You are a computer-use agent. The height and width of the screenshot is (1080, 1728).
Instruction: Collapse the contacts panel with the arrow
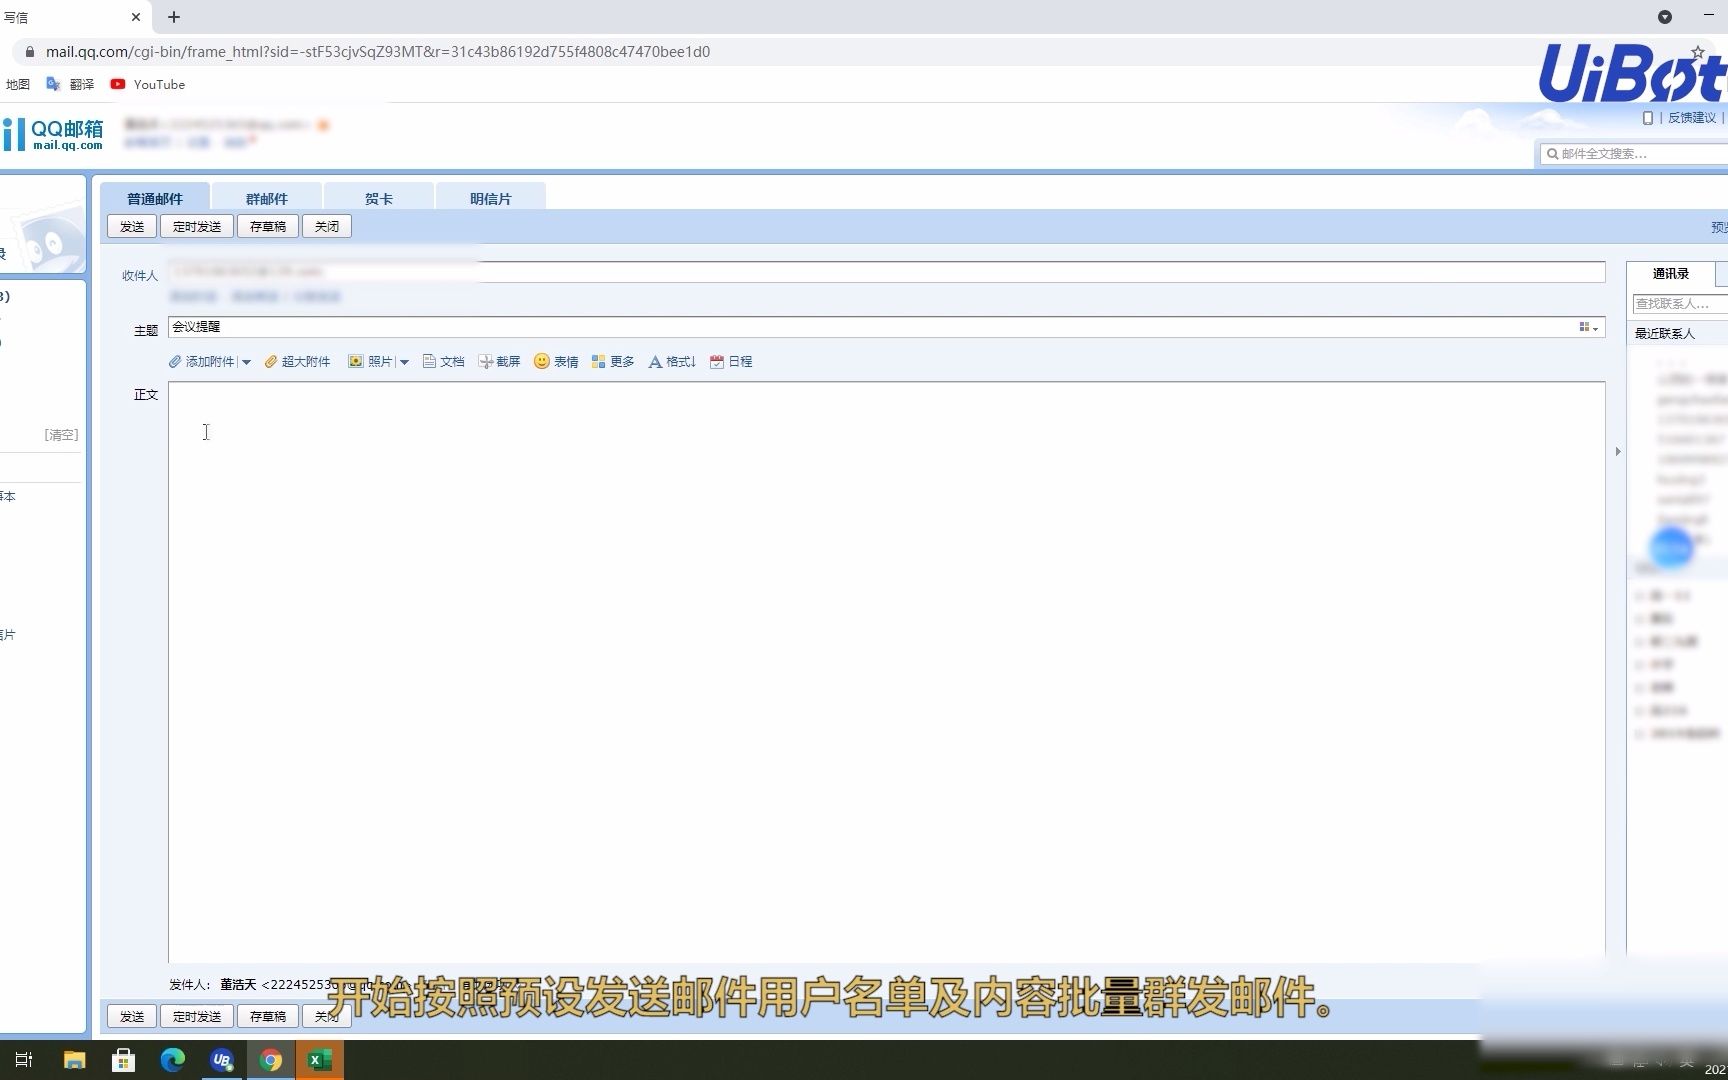1618,452
